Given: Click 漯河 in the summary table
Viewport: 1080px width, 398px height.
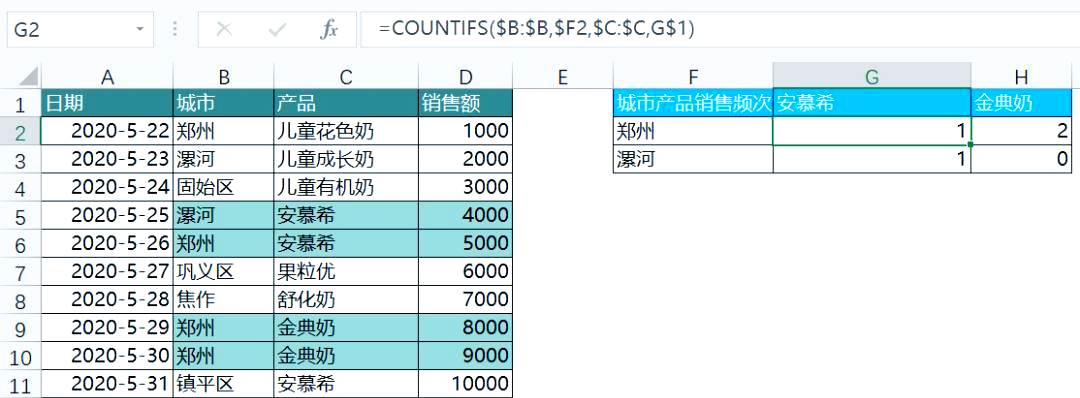Looking at the screenshot, I should click(693, 160).
